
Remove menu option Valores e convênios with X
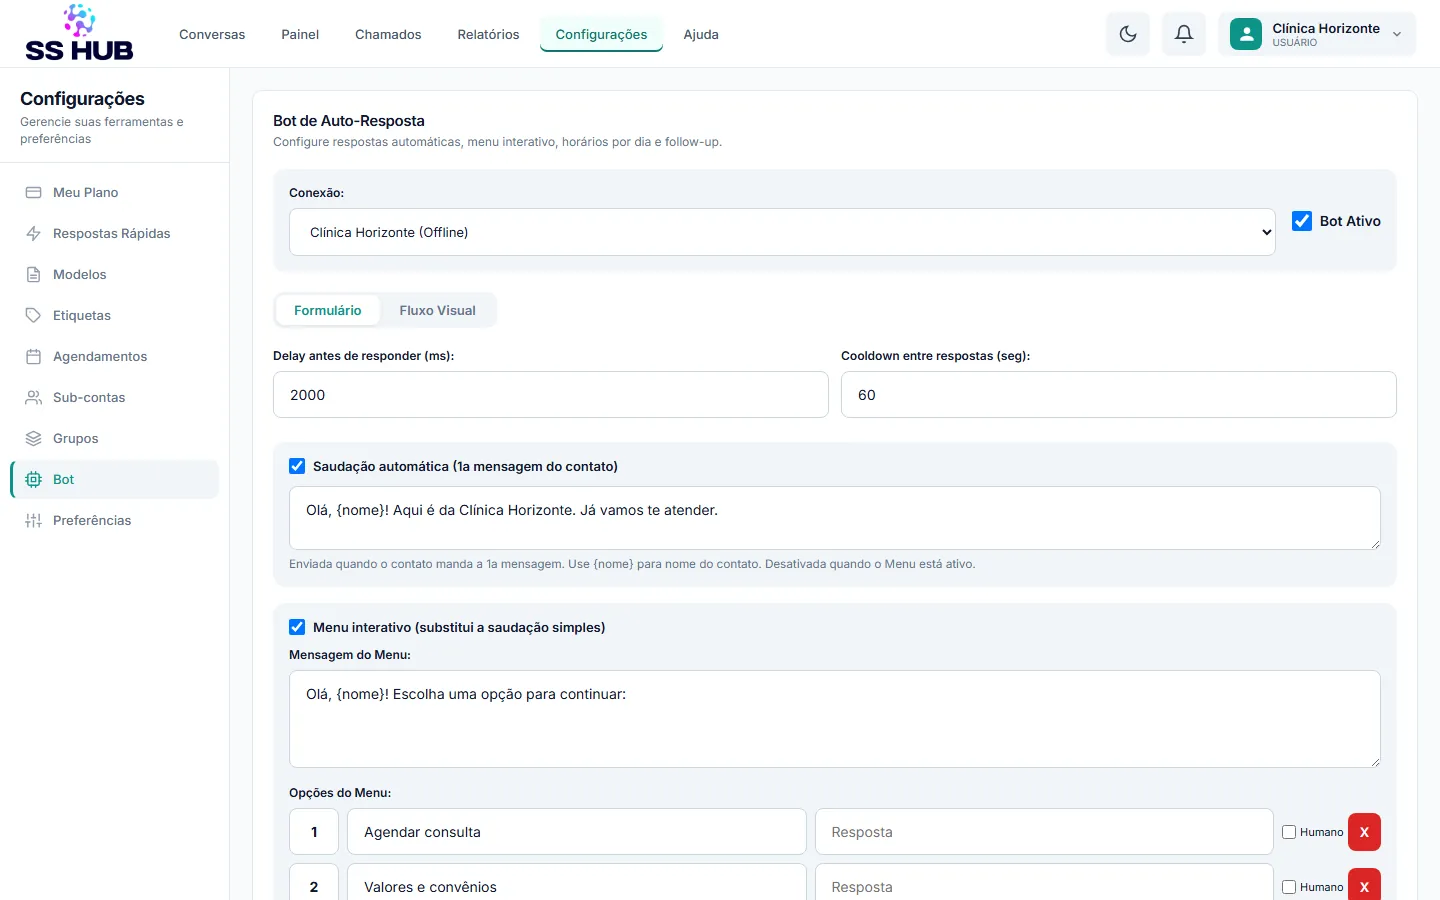1364,885
